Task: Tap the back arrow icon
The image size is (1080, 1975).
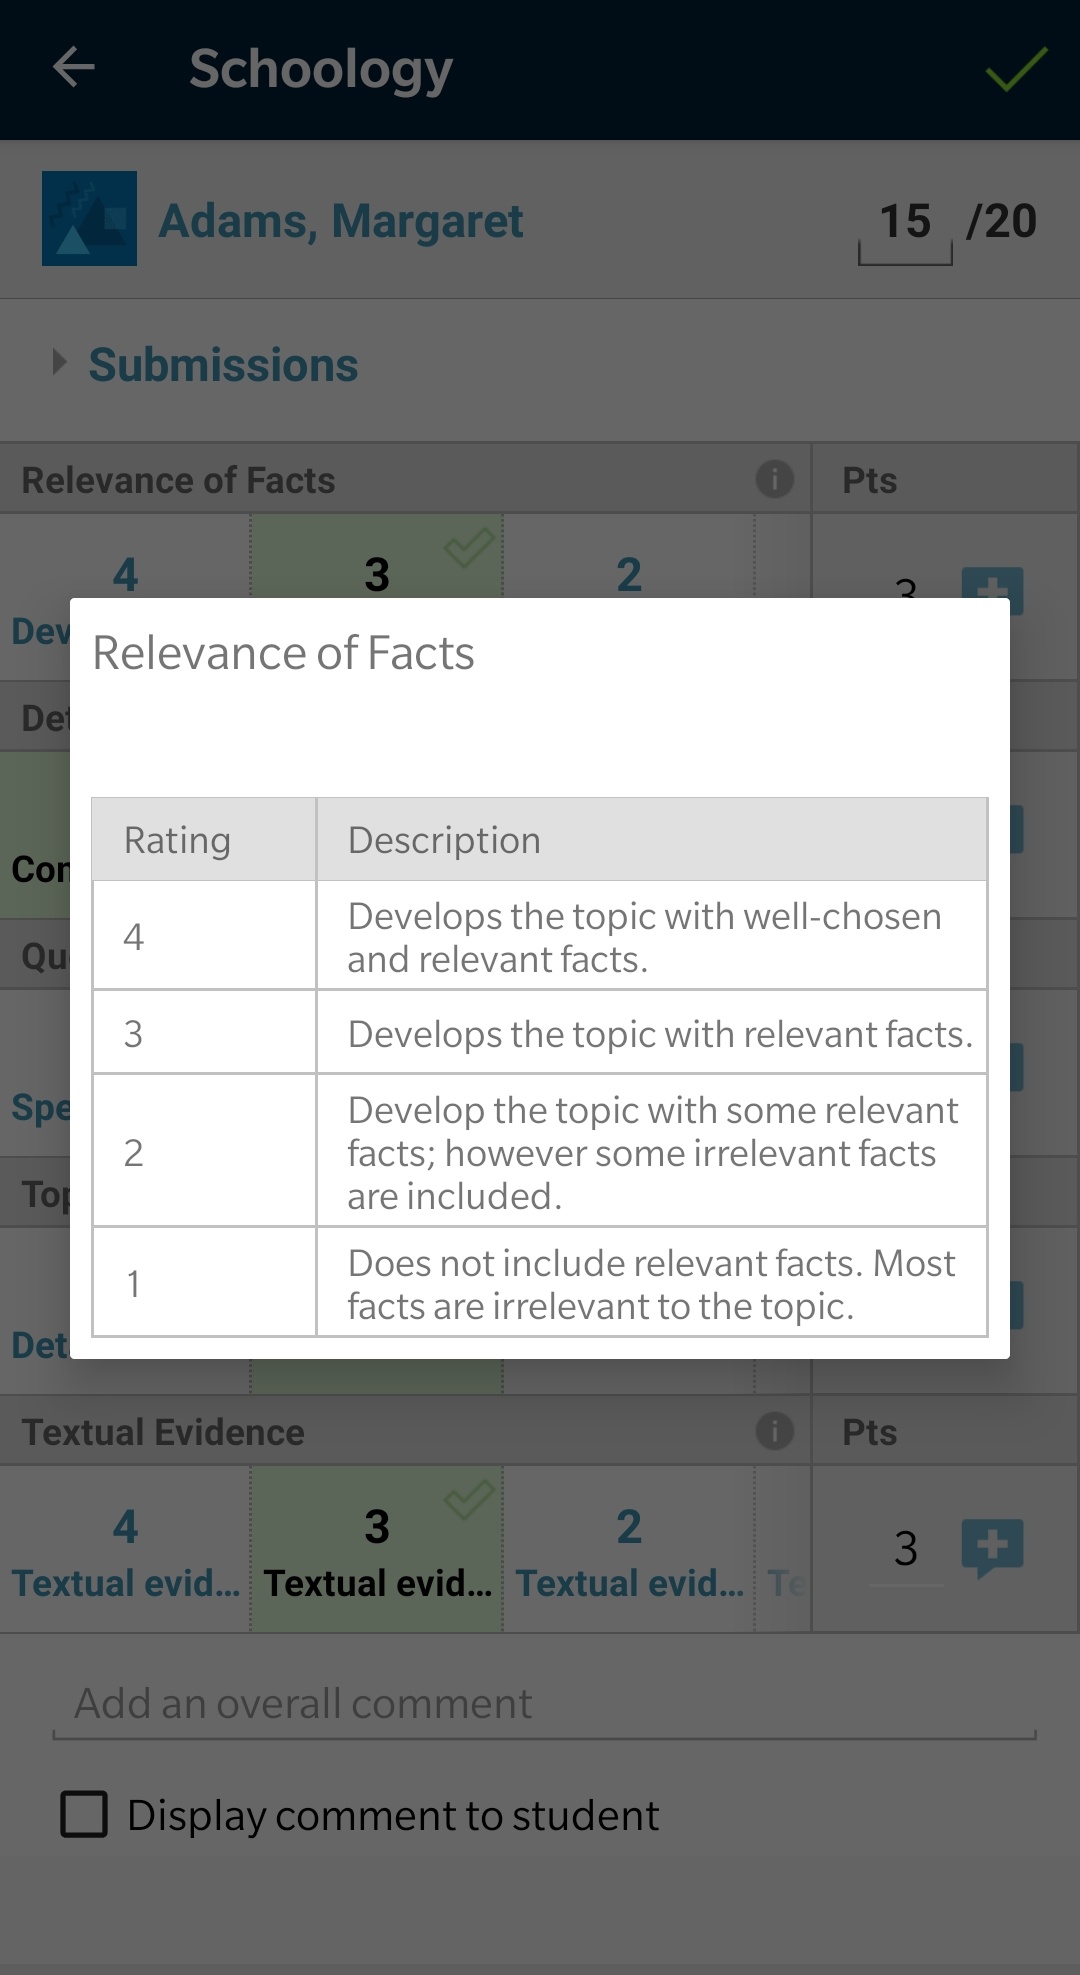Action: click(73, 68)
